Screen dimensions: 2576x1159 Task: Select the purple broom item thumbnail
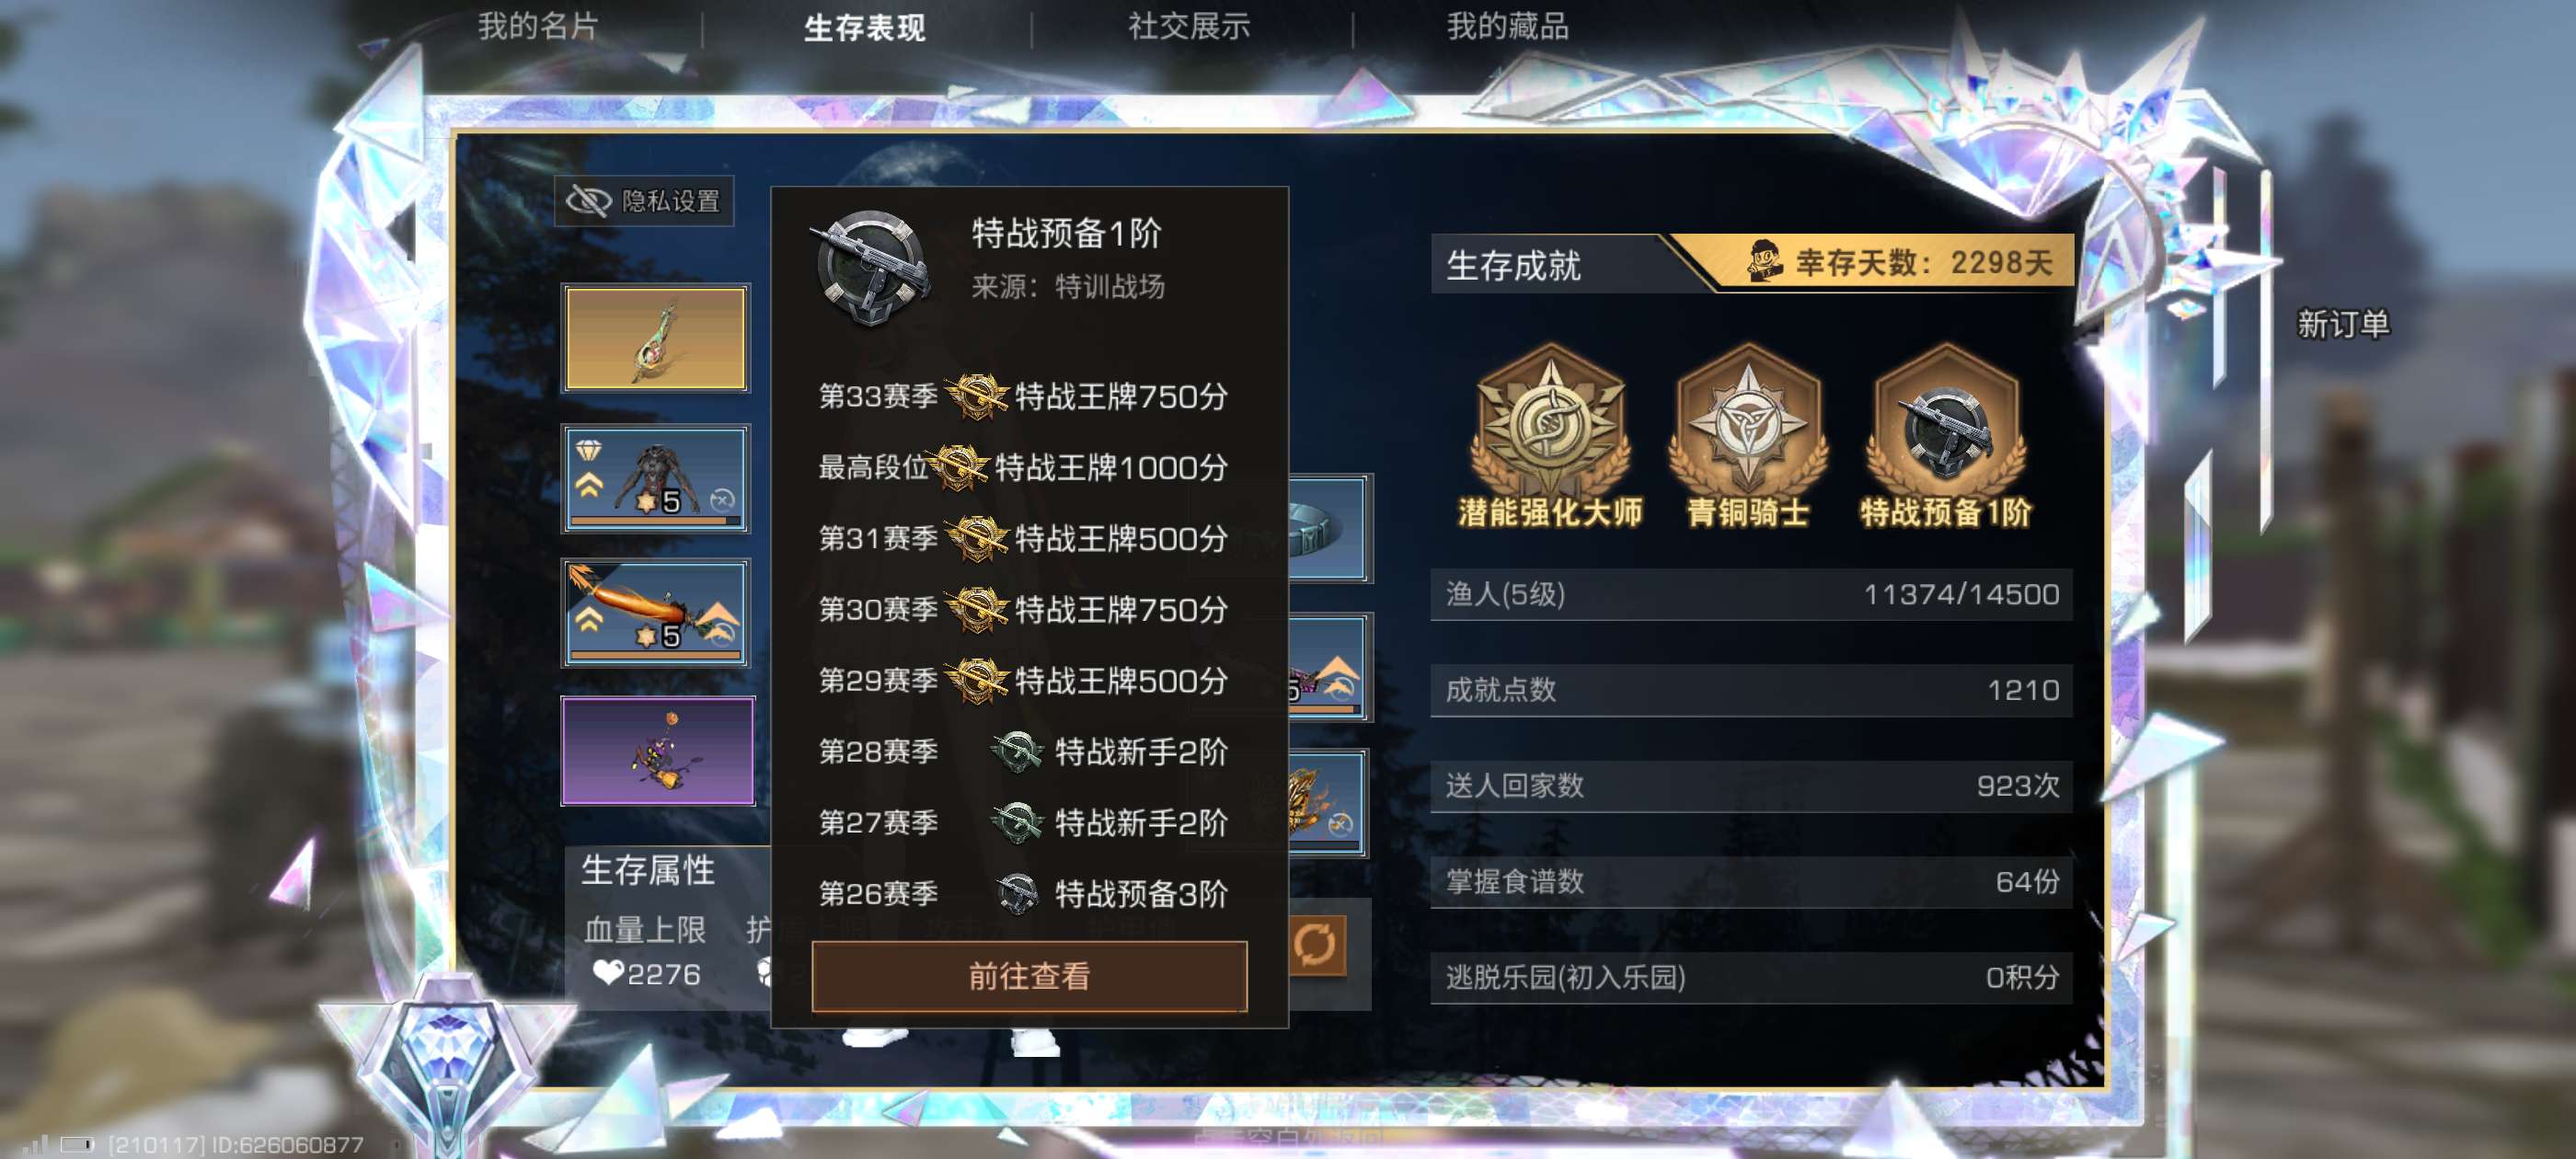pos(658,750)
